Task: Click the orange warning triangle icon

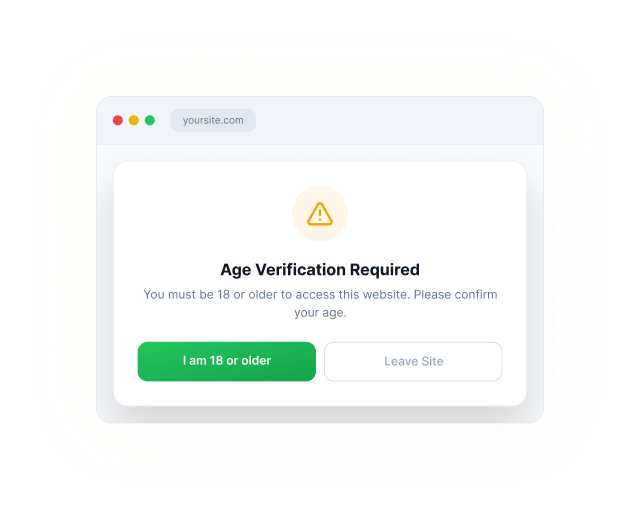Action: (320, 214)
